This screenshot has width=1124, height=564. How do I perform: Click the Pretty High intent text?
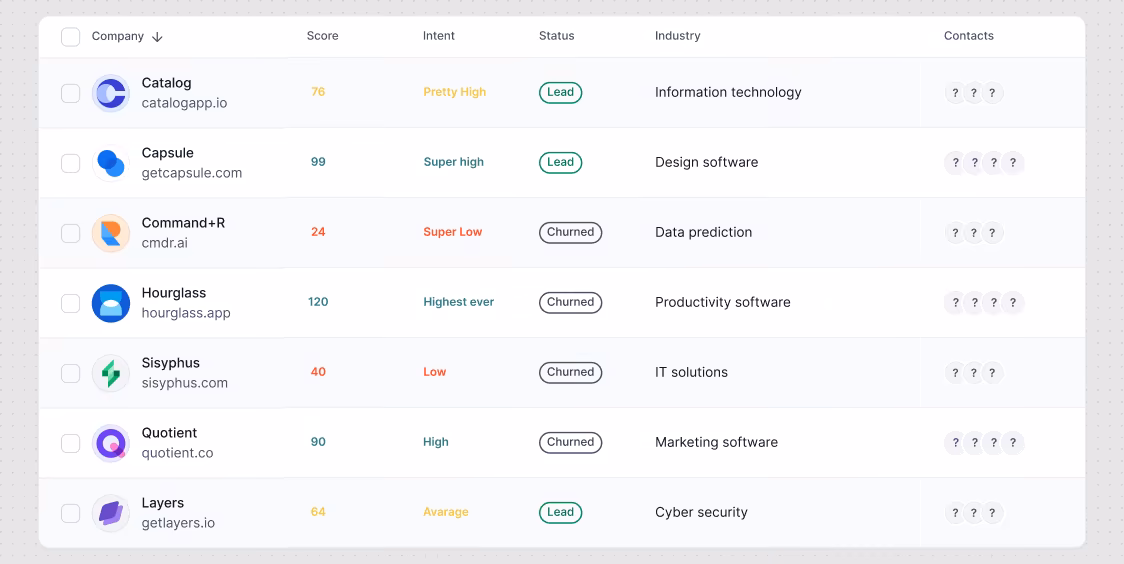454,92
